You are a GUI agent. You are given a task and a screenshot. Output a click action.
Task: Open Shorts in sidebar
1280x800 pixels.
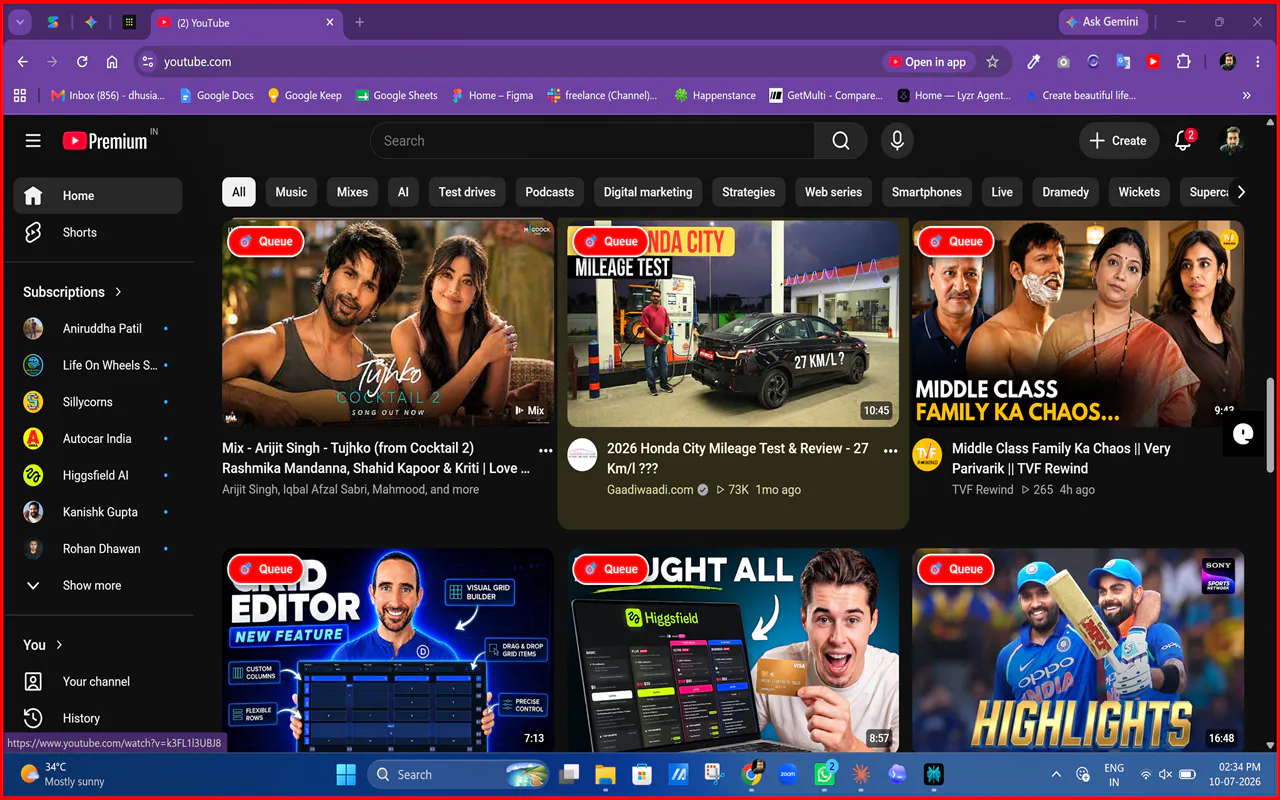tap(98, 232)
